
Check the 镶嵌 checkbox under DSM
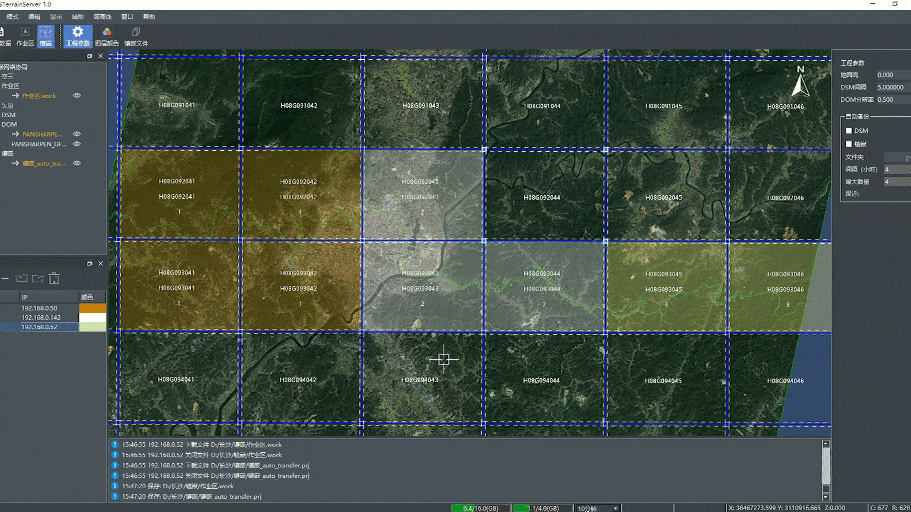coord(849,144)
